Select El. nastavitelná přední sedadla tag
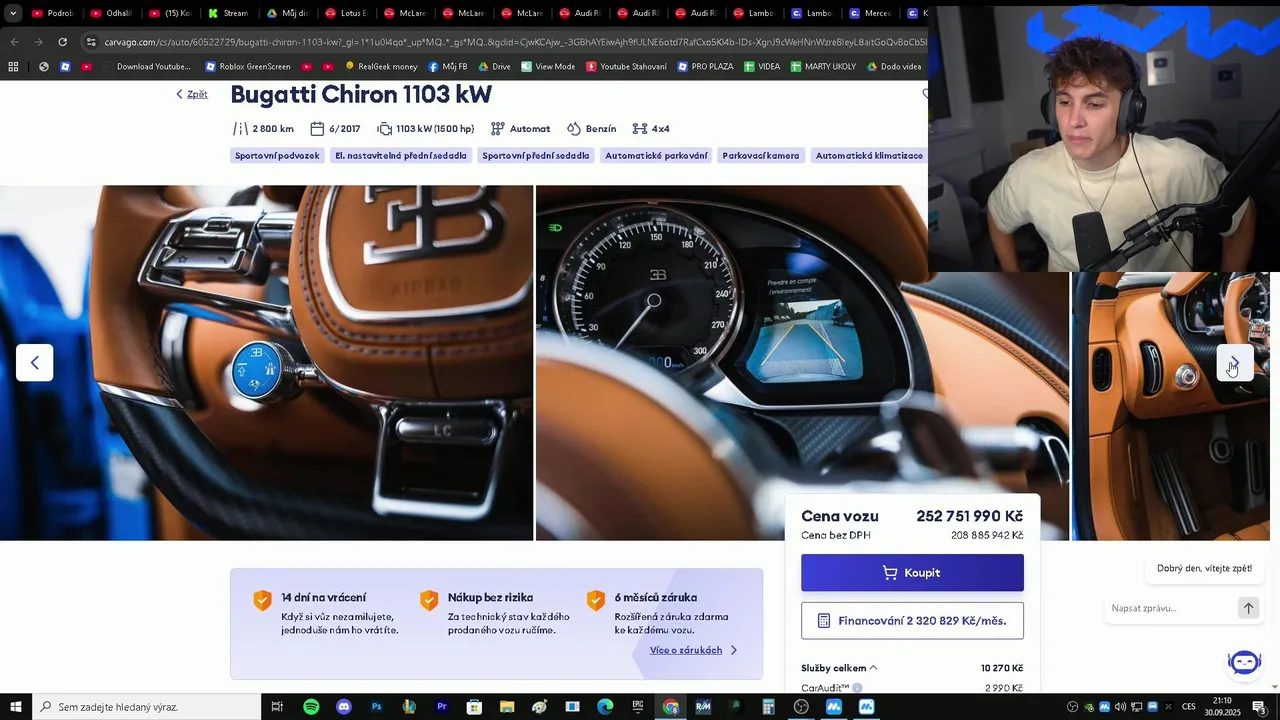The height and width of the screenshot is (720, 1280). click(401, 156)
